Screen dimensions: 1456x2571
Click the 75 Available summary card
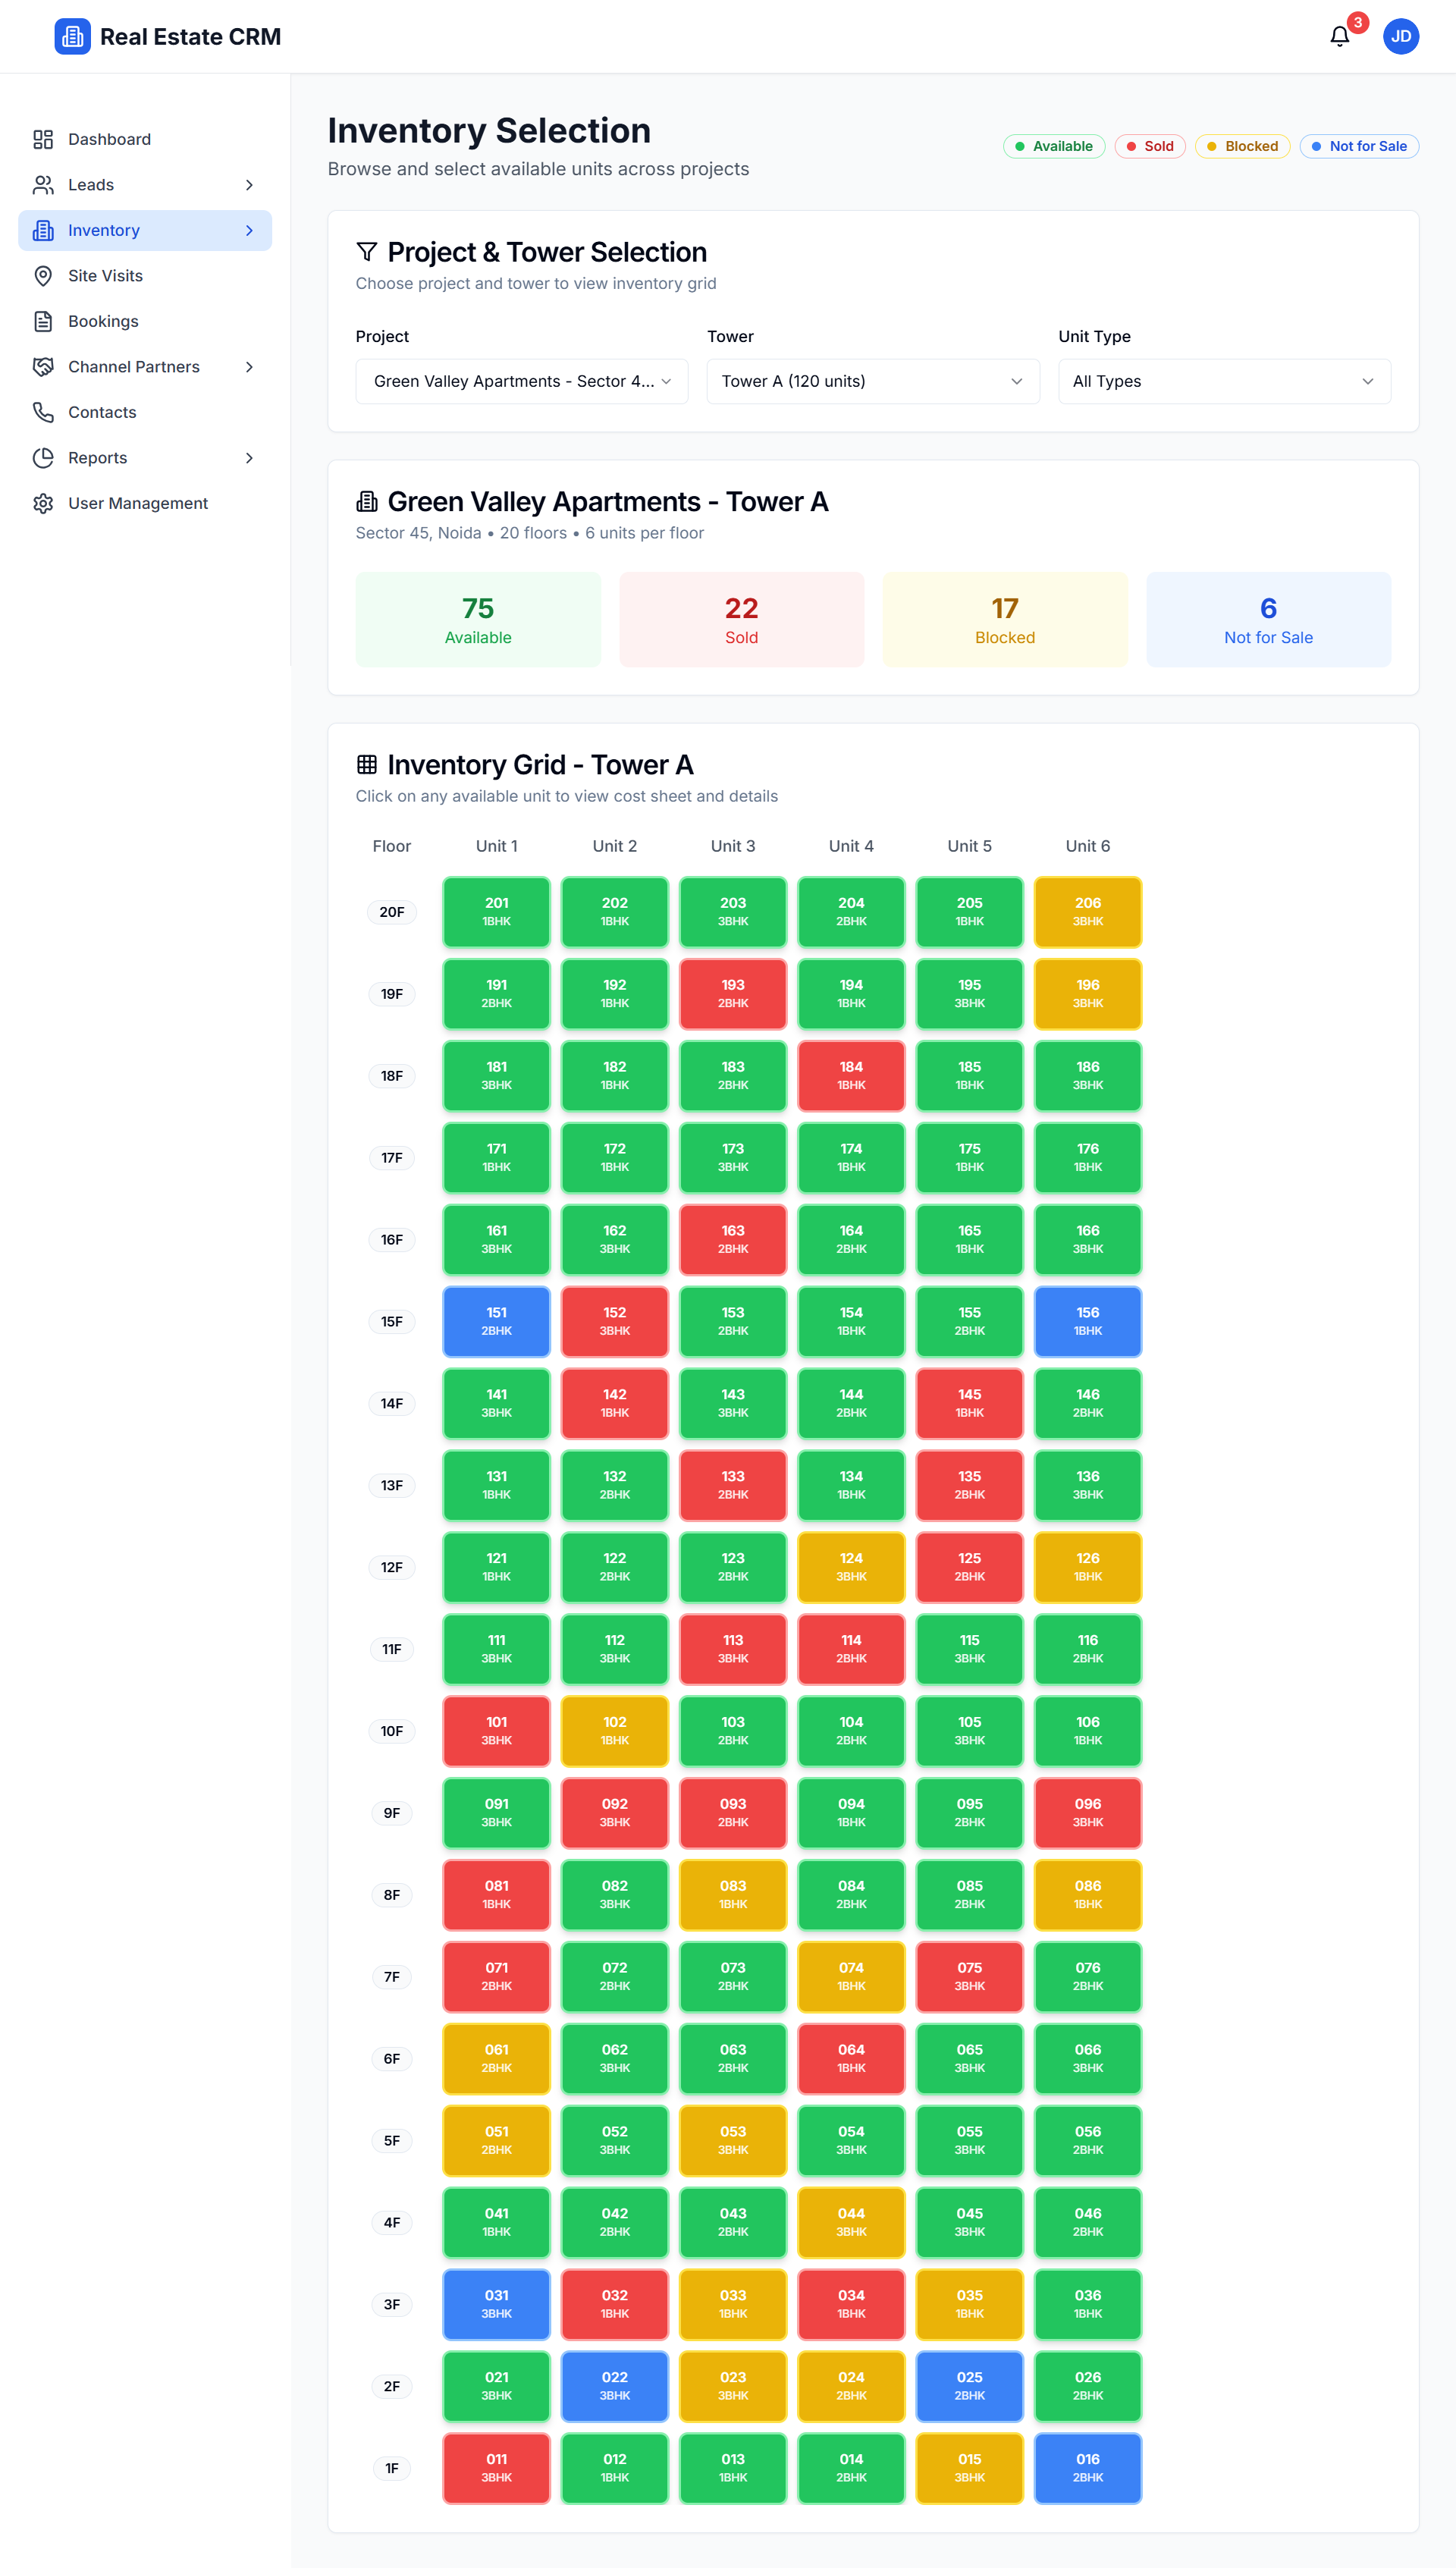pos(478,620)
